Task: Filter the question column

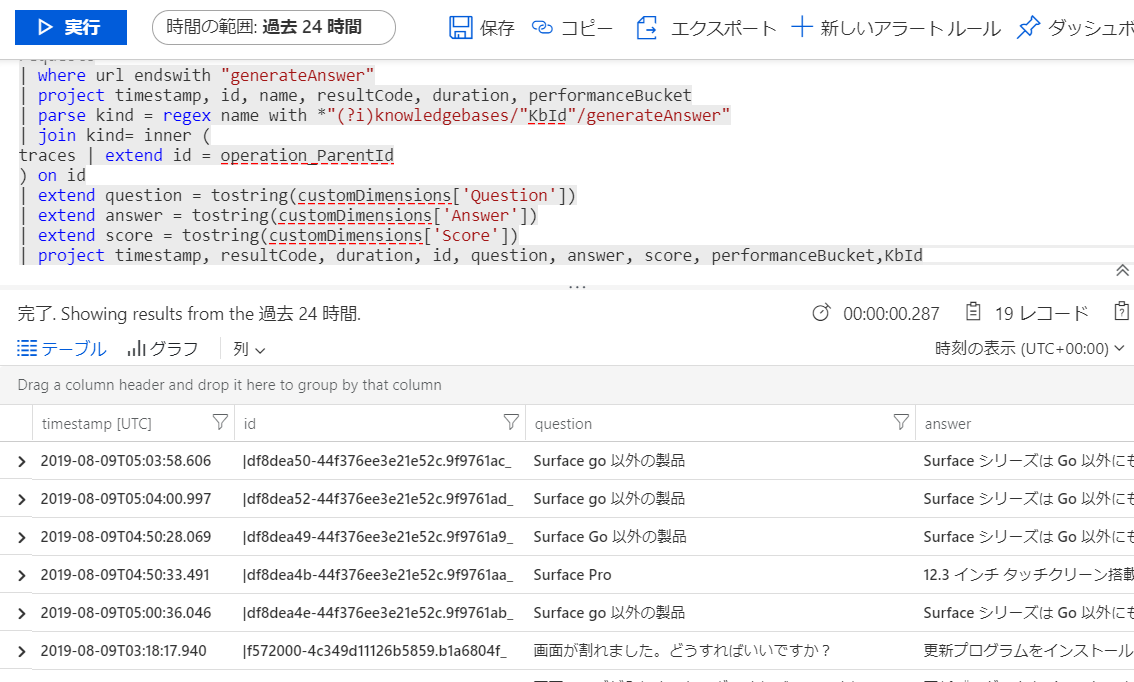Action: pos(900,422)
